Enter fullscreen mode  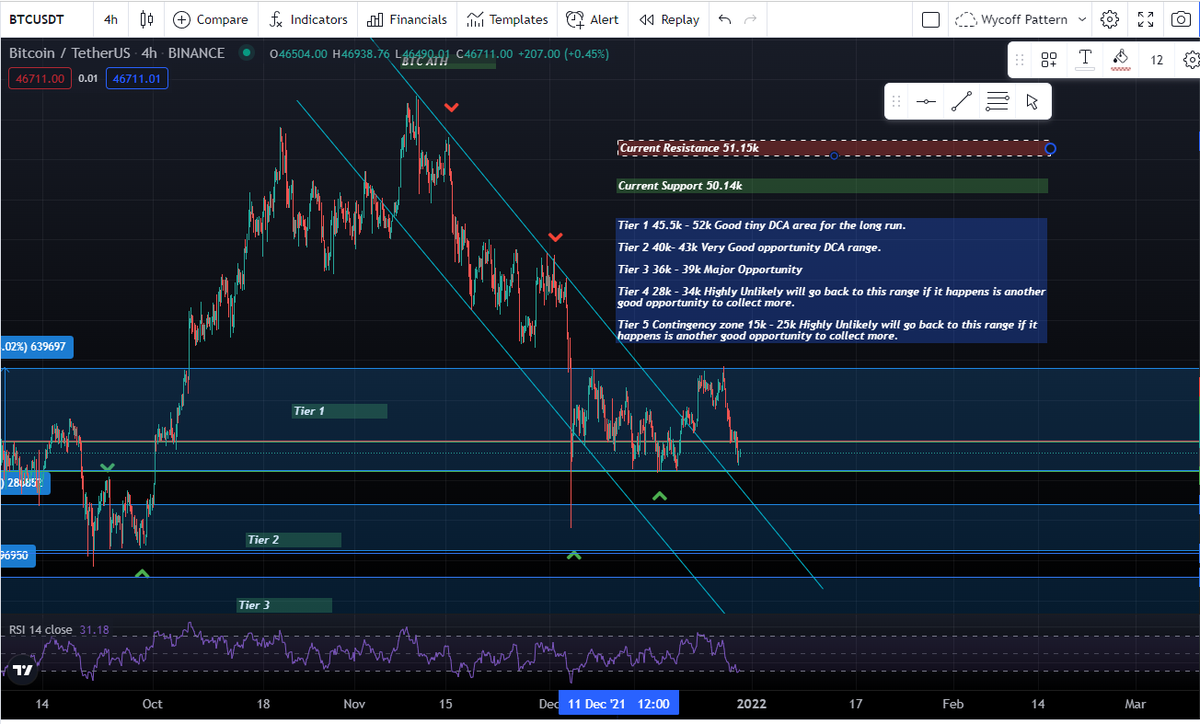click(1146, 19)
